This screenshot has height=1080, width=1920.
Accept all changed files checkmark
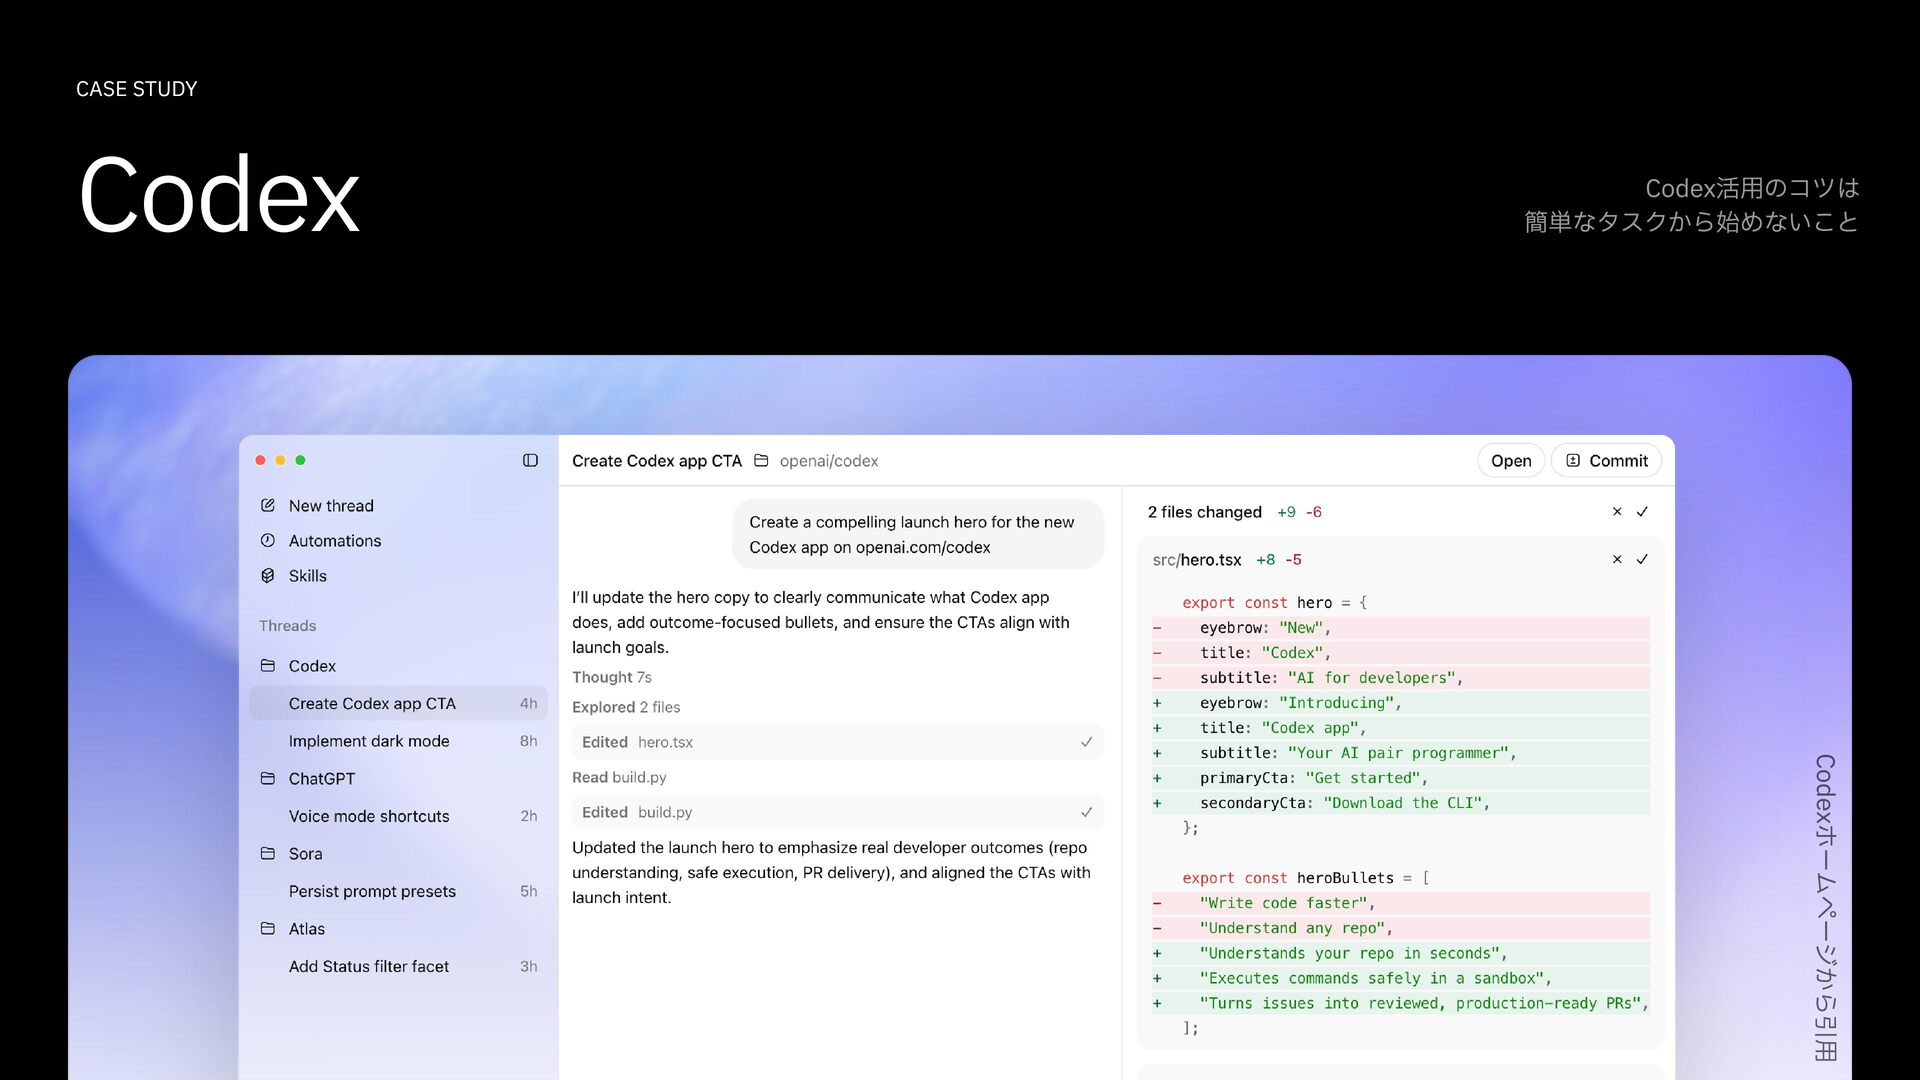pyautogui.click(x=1642, y=512)
